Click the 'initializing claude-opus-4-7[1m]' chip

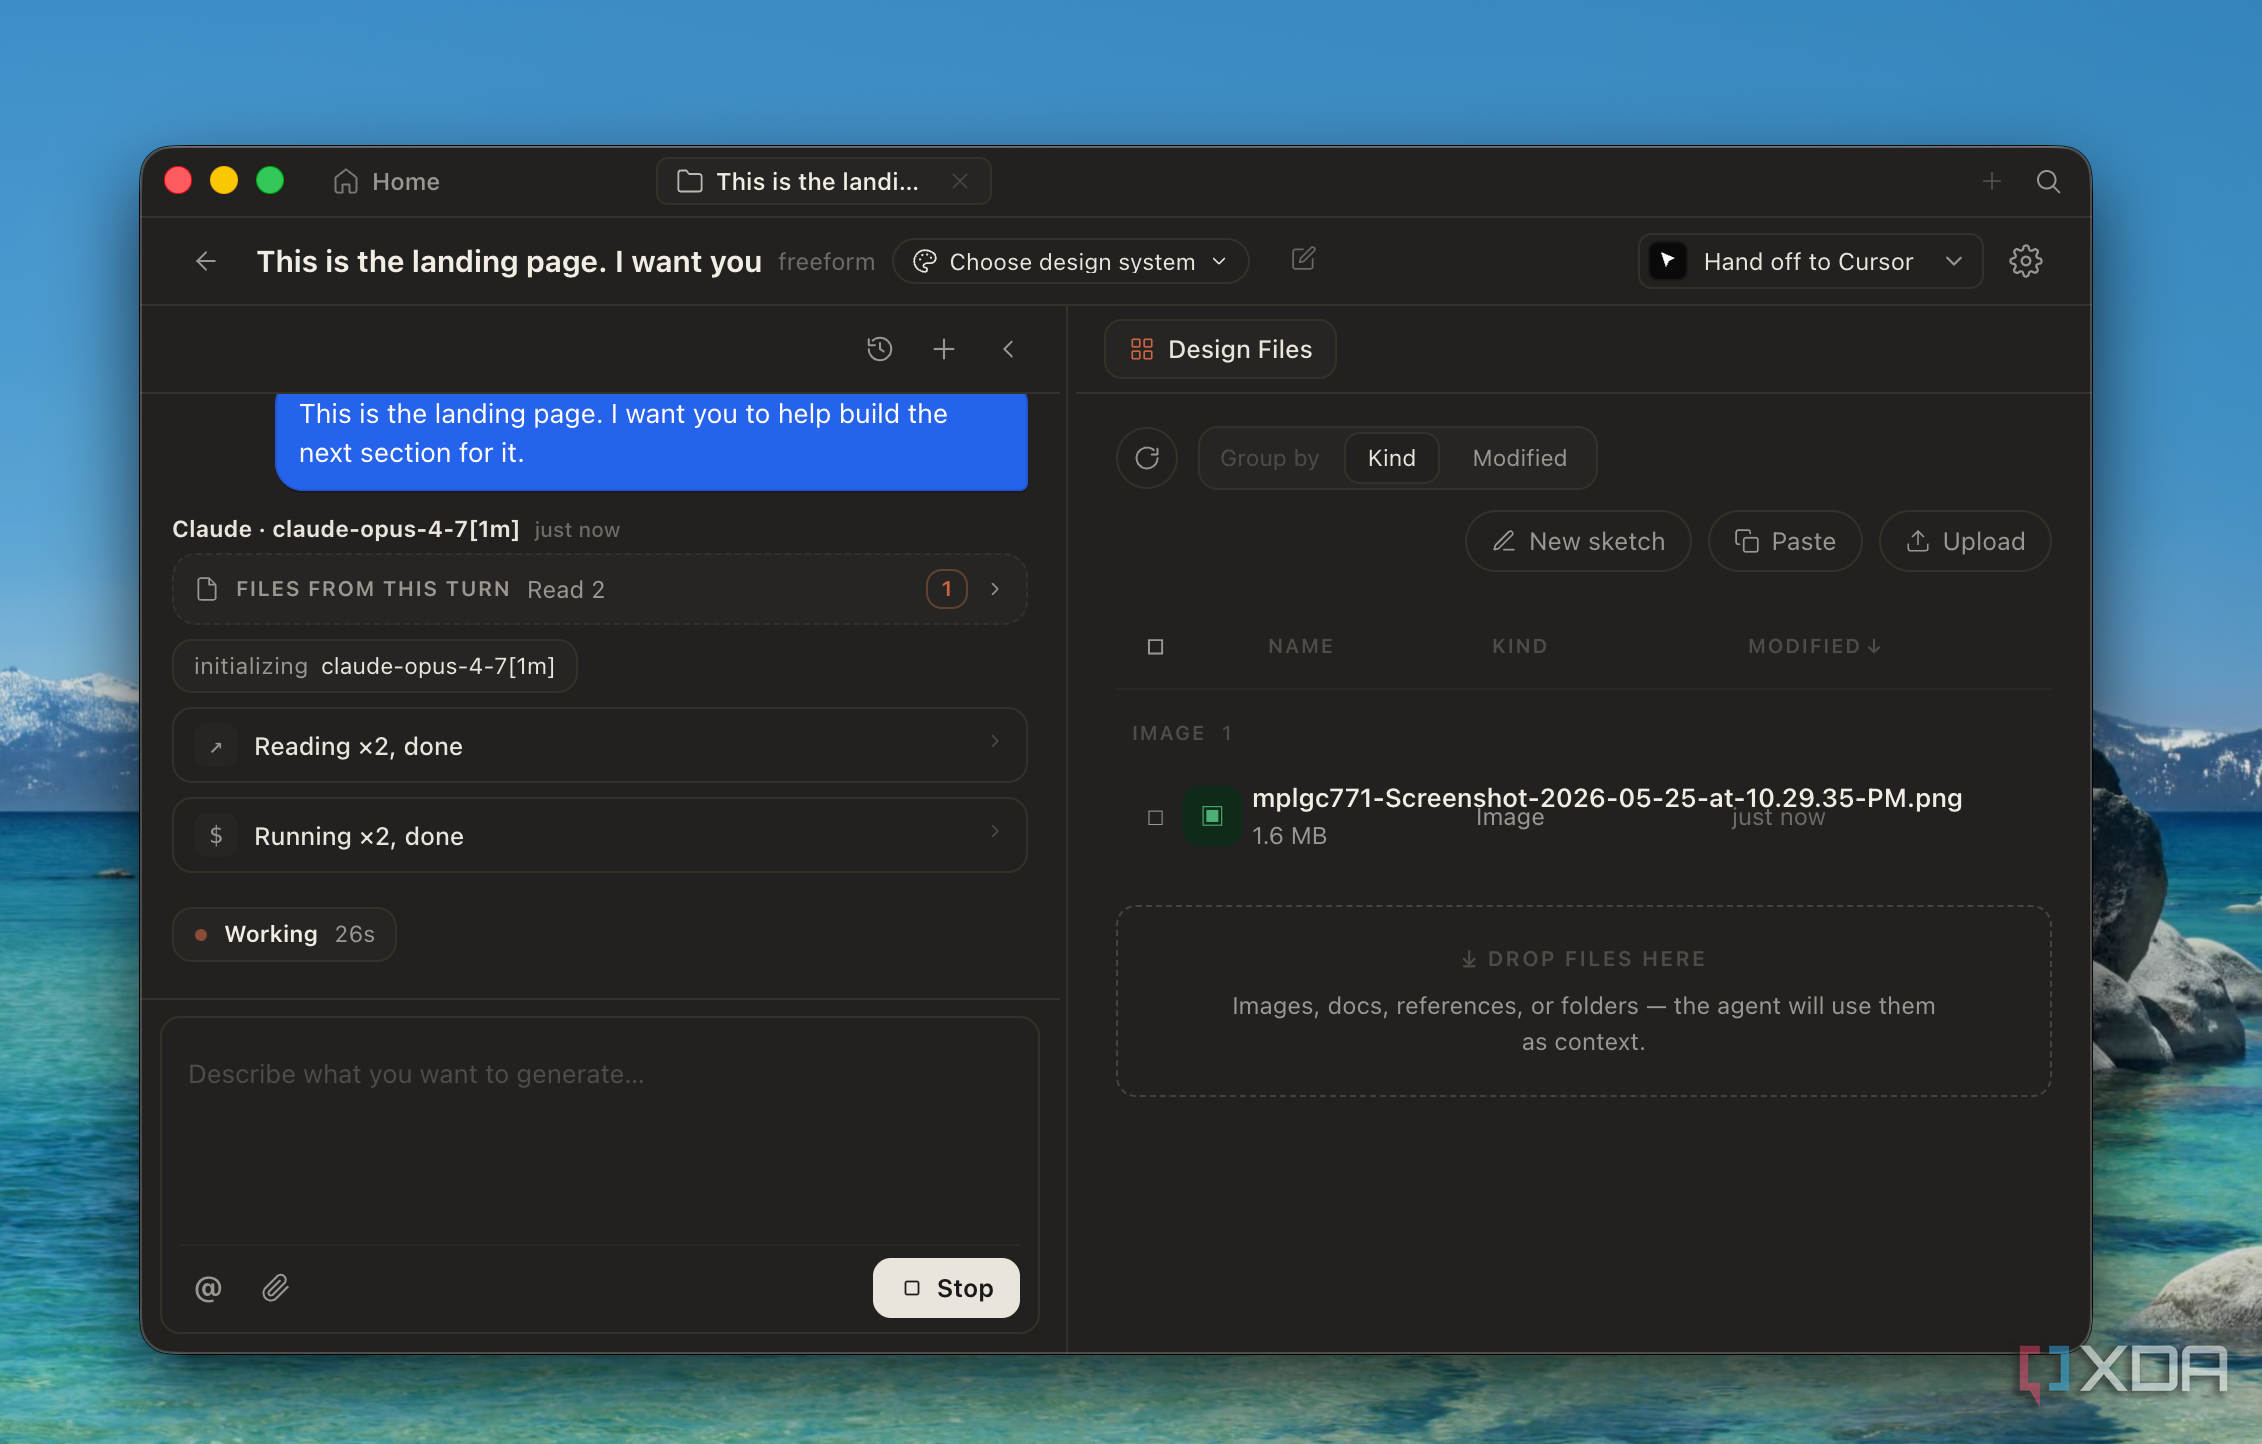[x=375, y=666]
